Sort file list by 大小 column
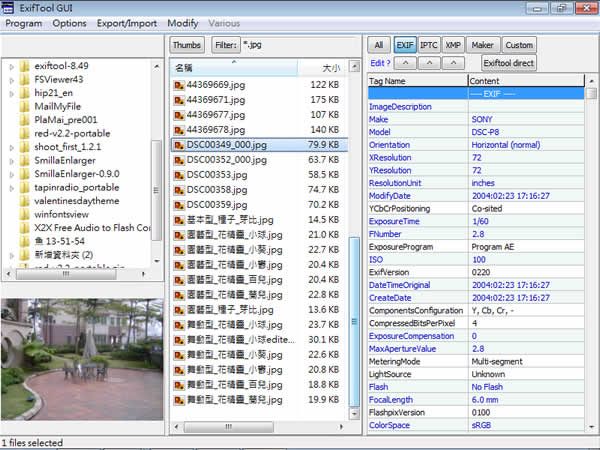Image resolution: width=600 pixels, height=450 pixels. pos(323,68)
